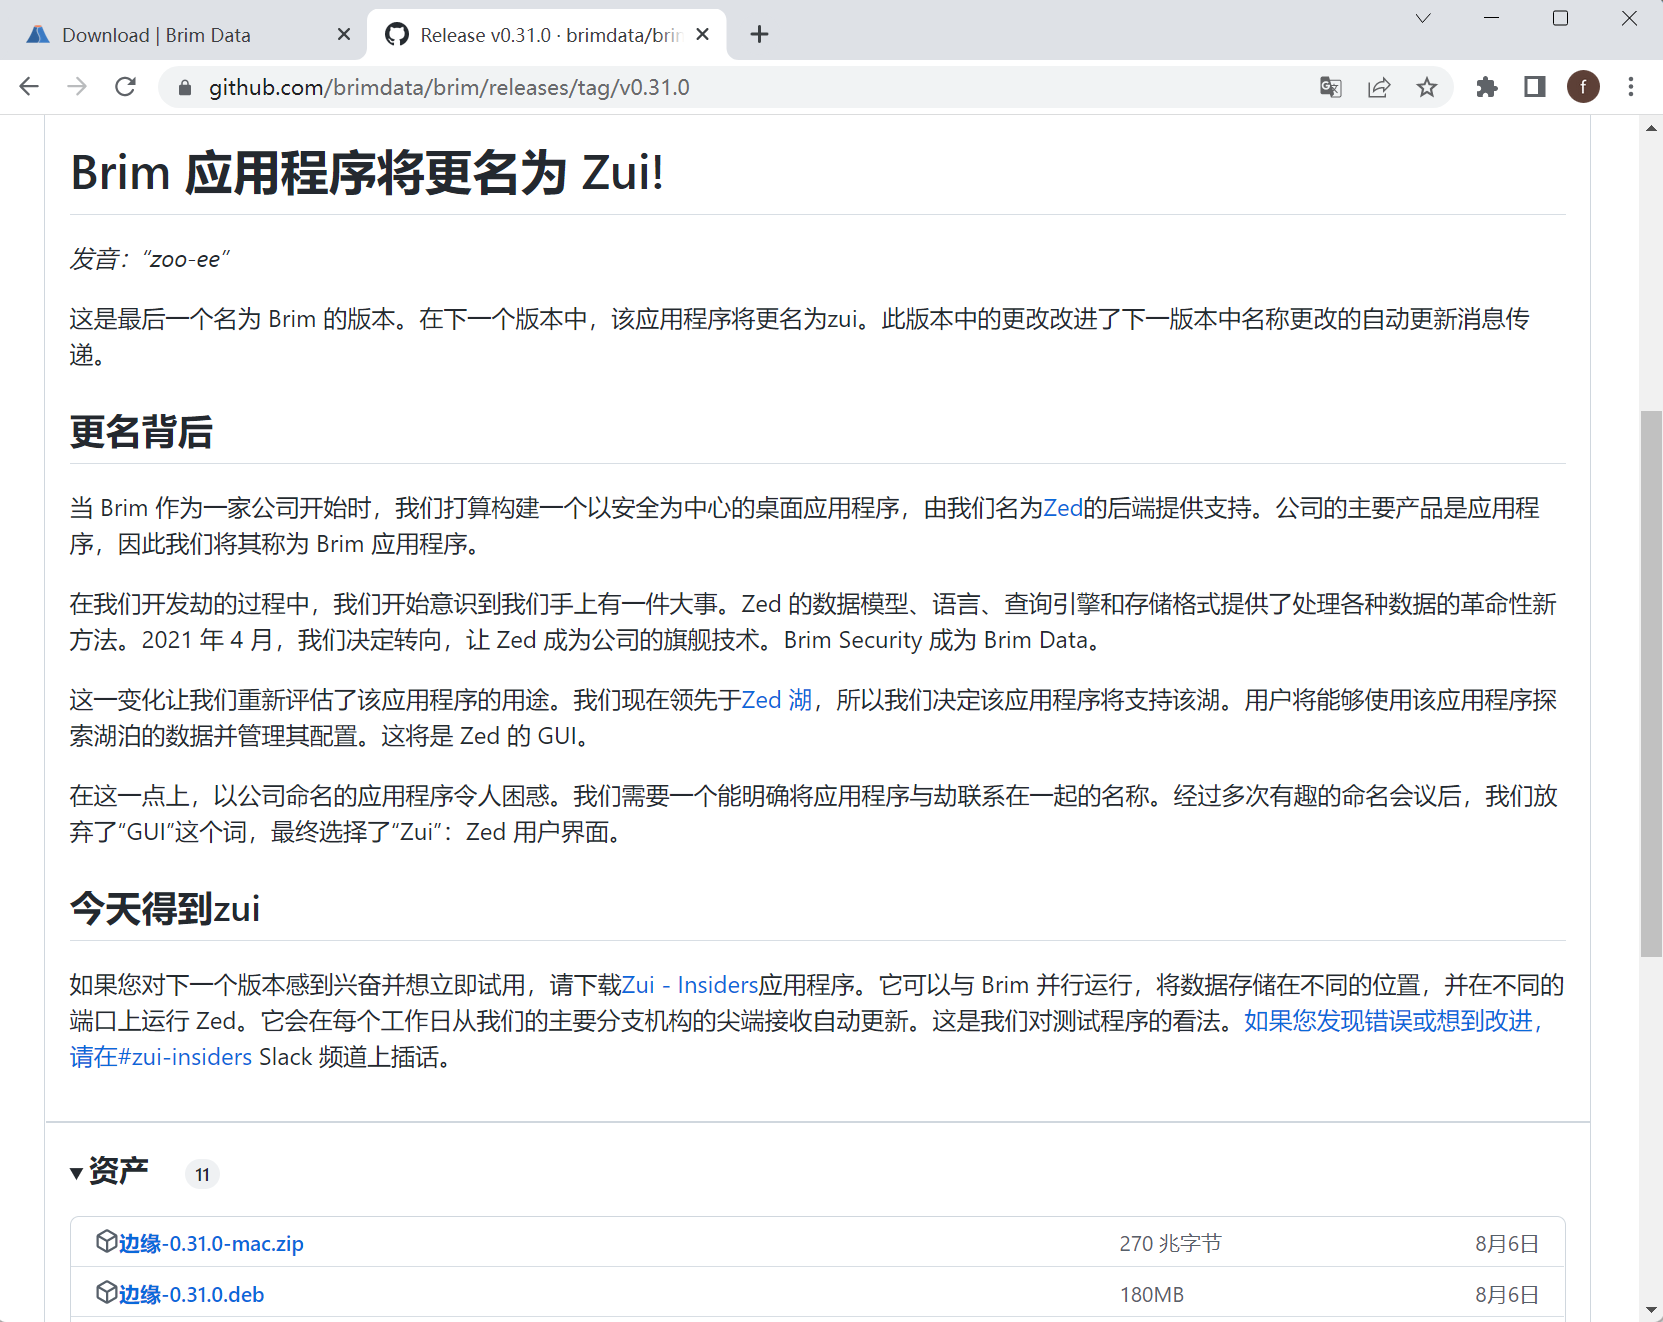Maximize the browser window
The height and width of the screenshot is (1322, 1663).
tap(1560, 18)
